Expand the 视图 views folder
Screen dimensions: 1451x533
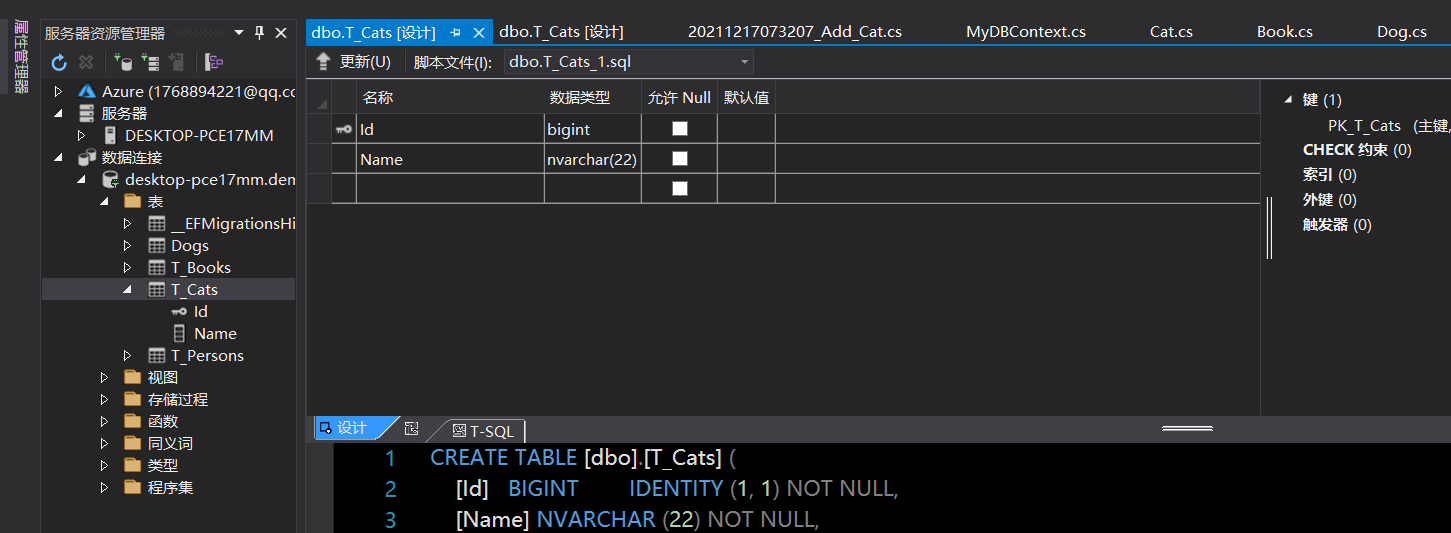tap(105, 378)
